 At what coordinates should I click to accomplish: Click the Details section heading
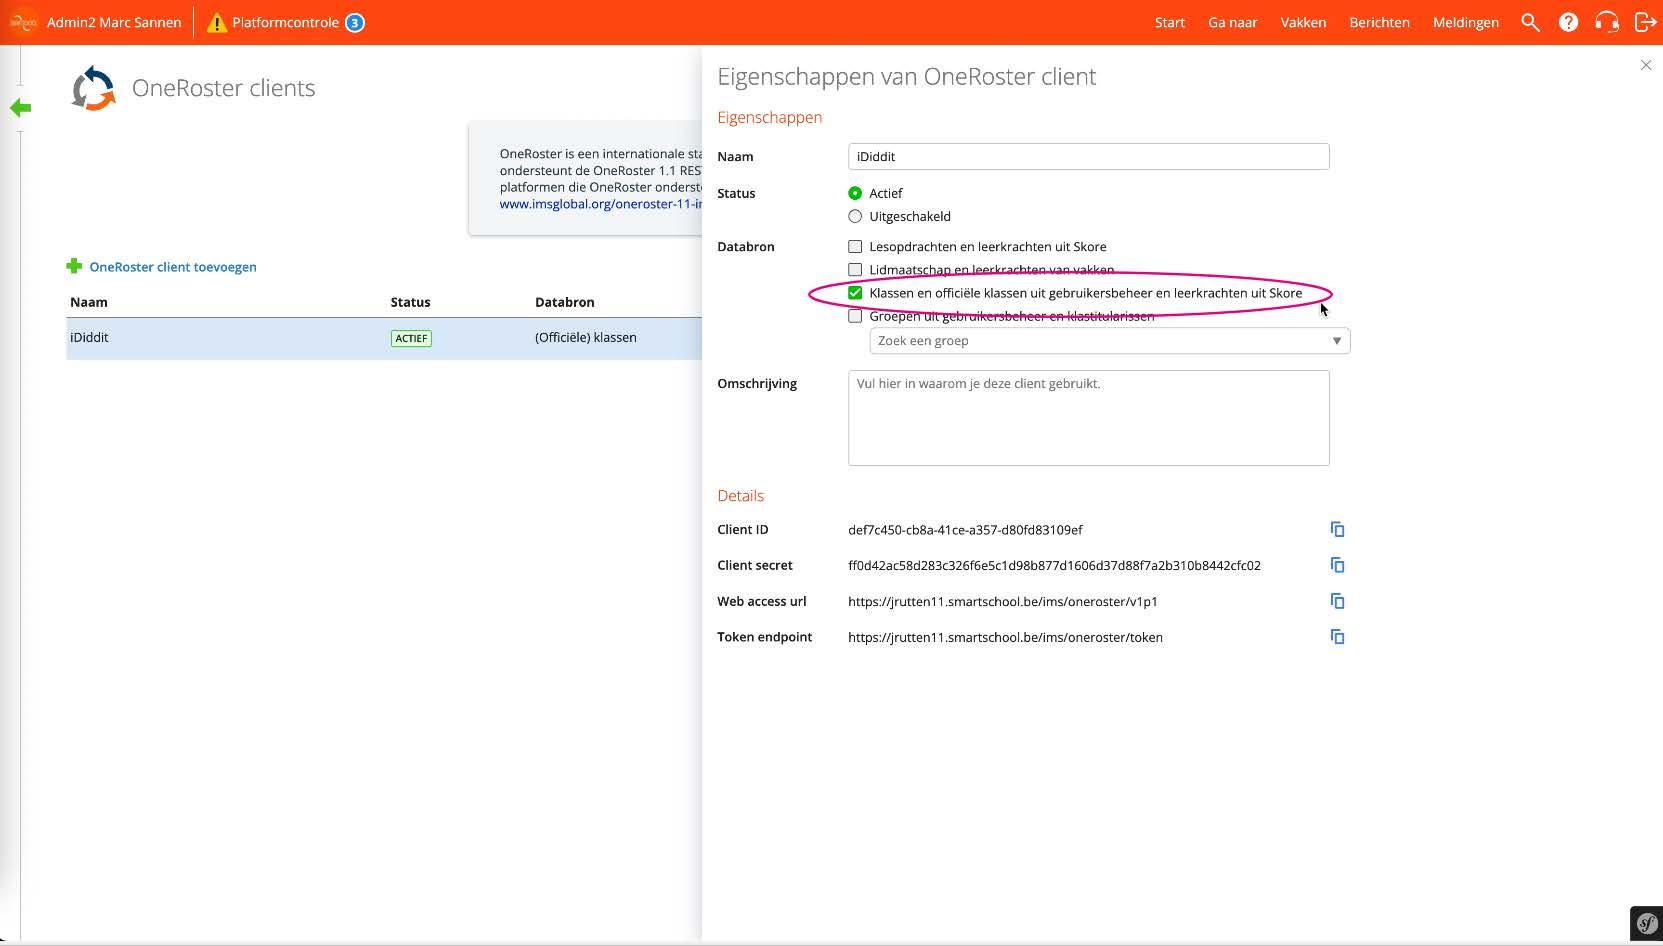(740, 496)
